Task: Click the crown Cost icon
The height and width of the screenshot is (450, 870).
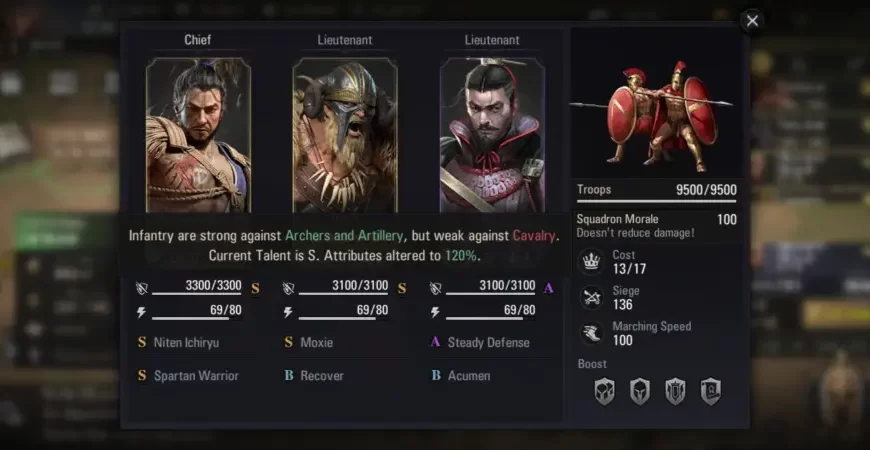Action: point(591,262)
